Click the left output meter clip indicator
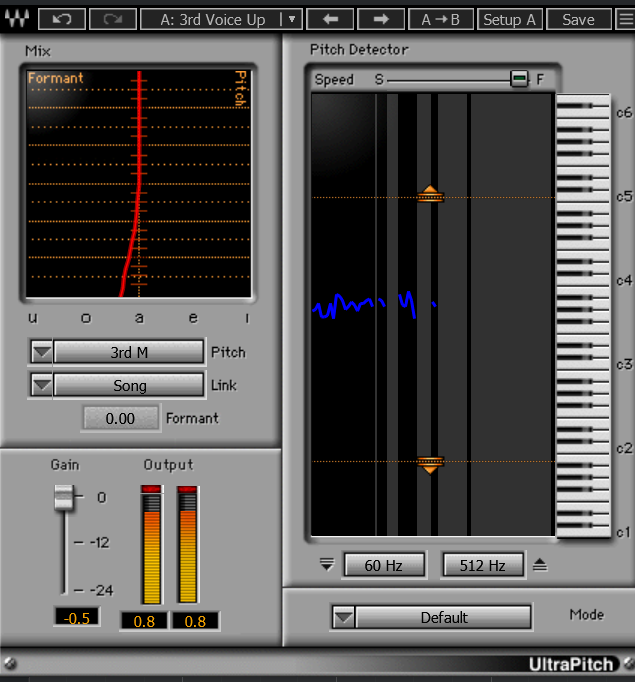635x682 pixels. 151,489
